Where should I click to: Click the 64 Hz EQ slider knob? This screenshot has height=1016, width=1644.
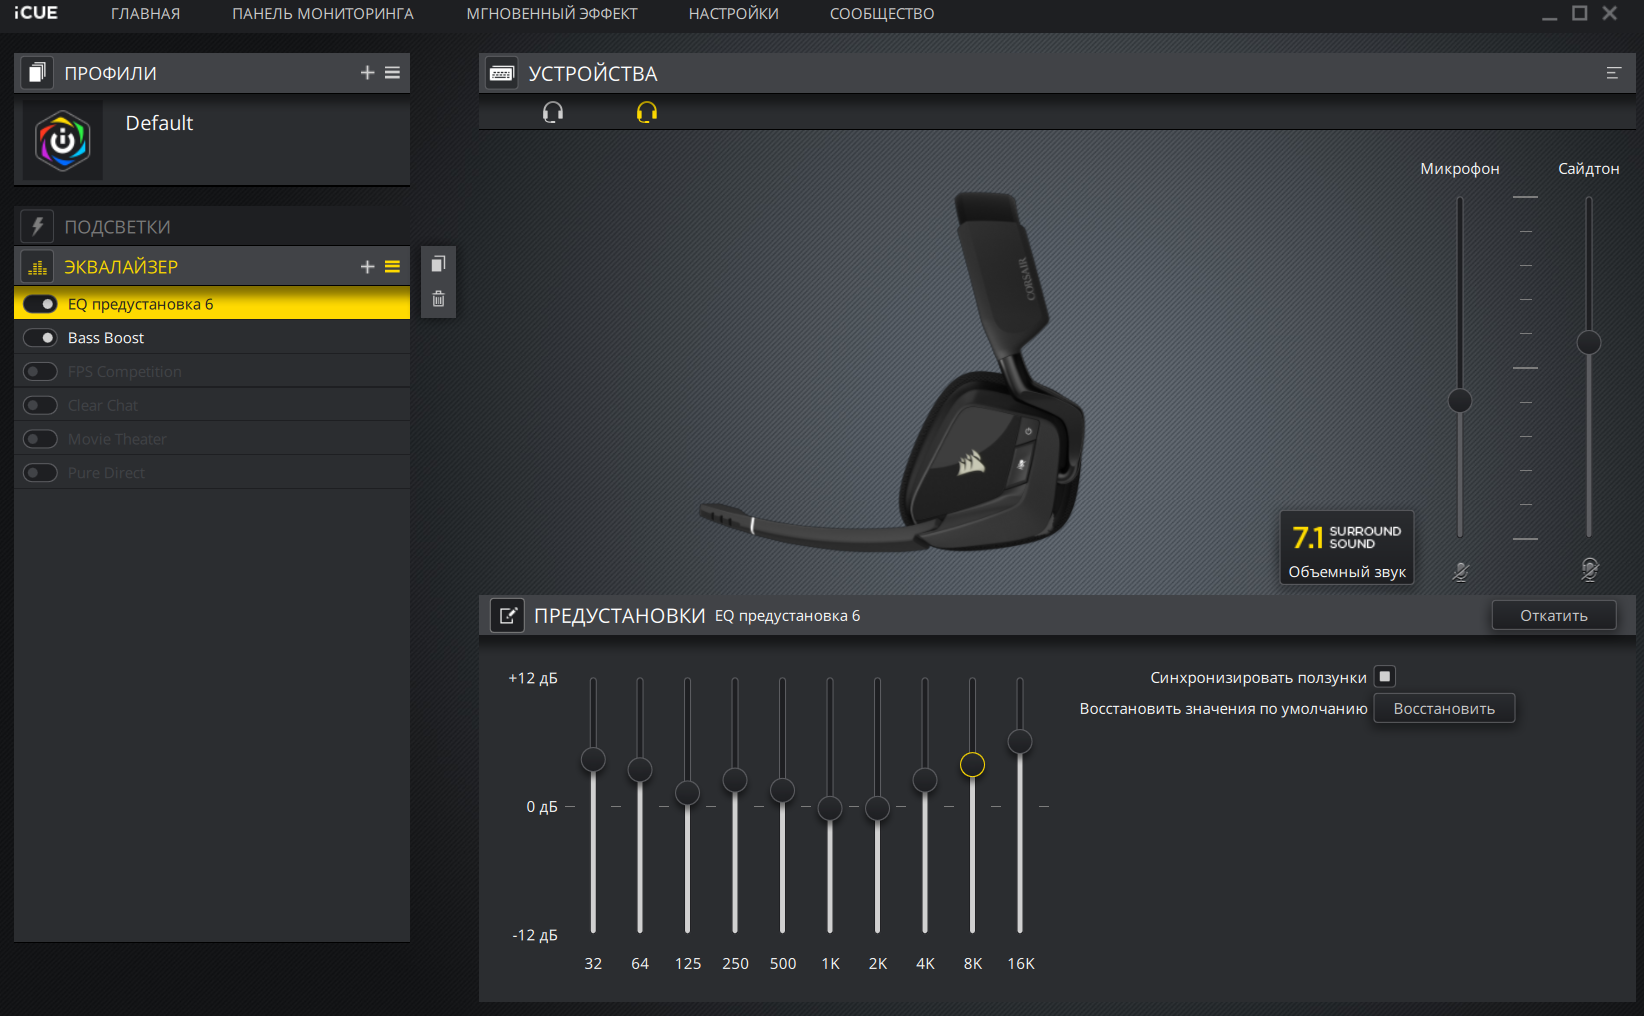point(640,769)
